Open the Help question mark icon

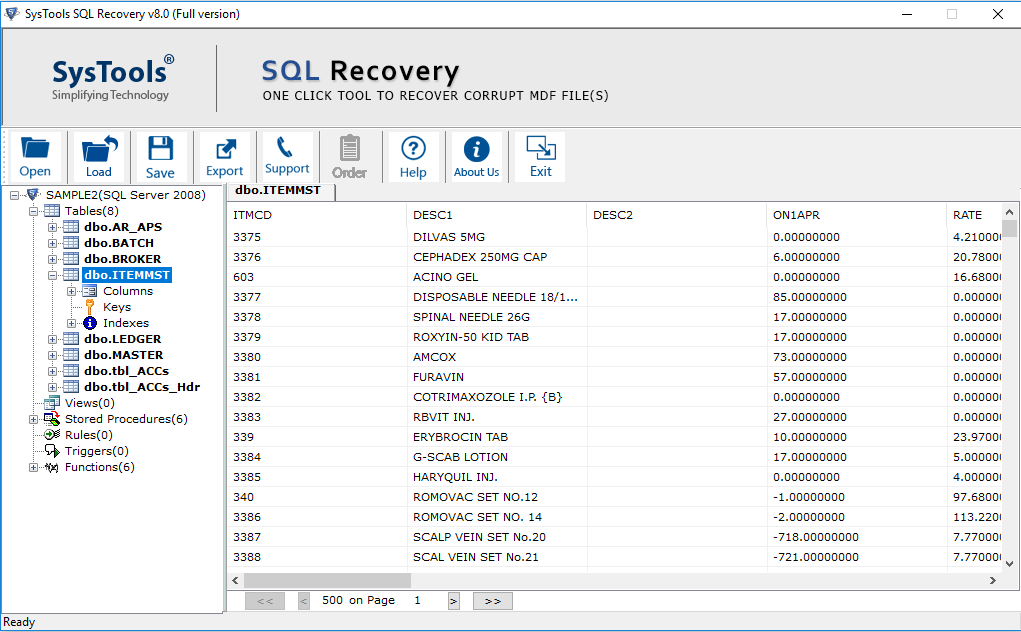tap(413, 148)
